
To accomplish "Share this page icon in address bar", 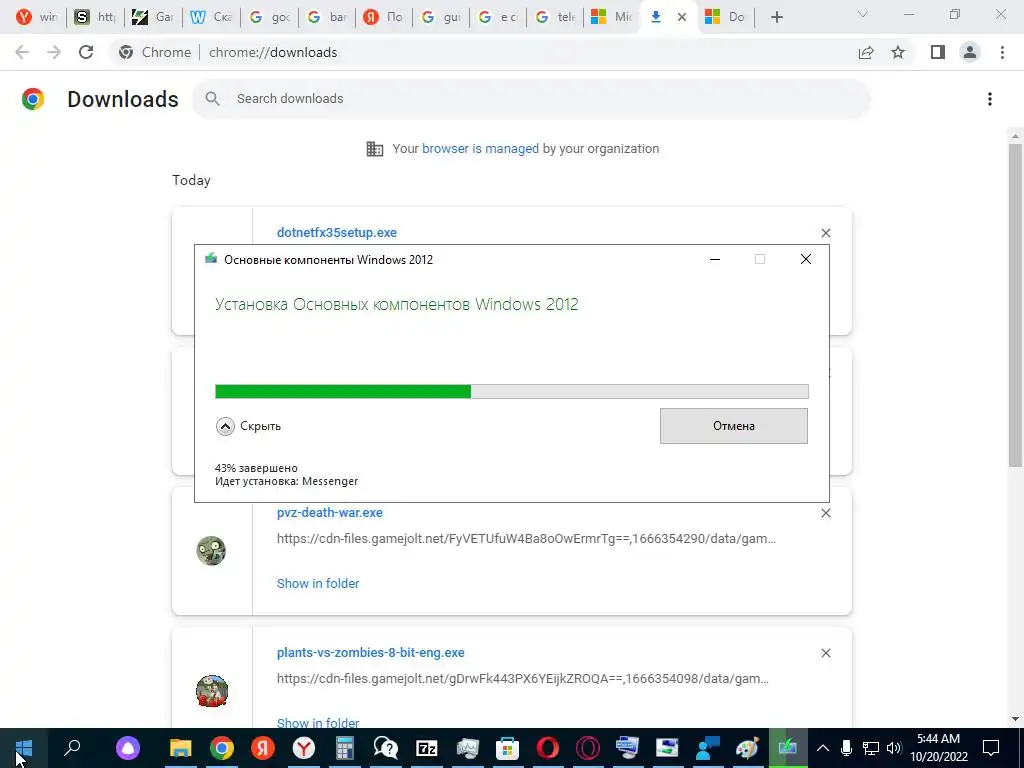I will pos(866,52).
